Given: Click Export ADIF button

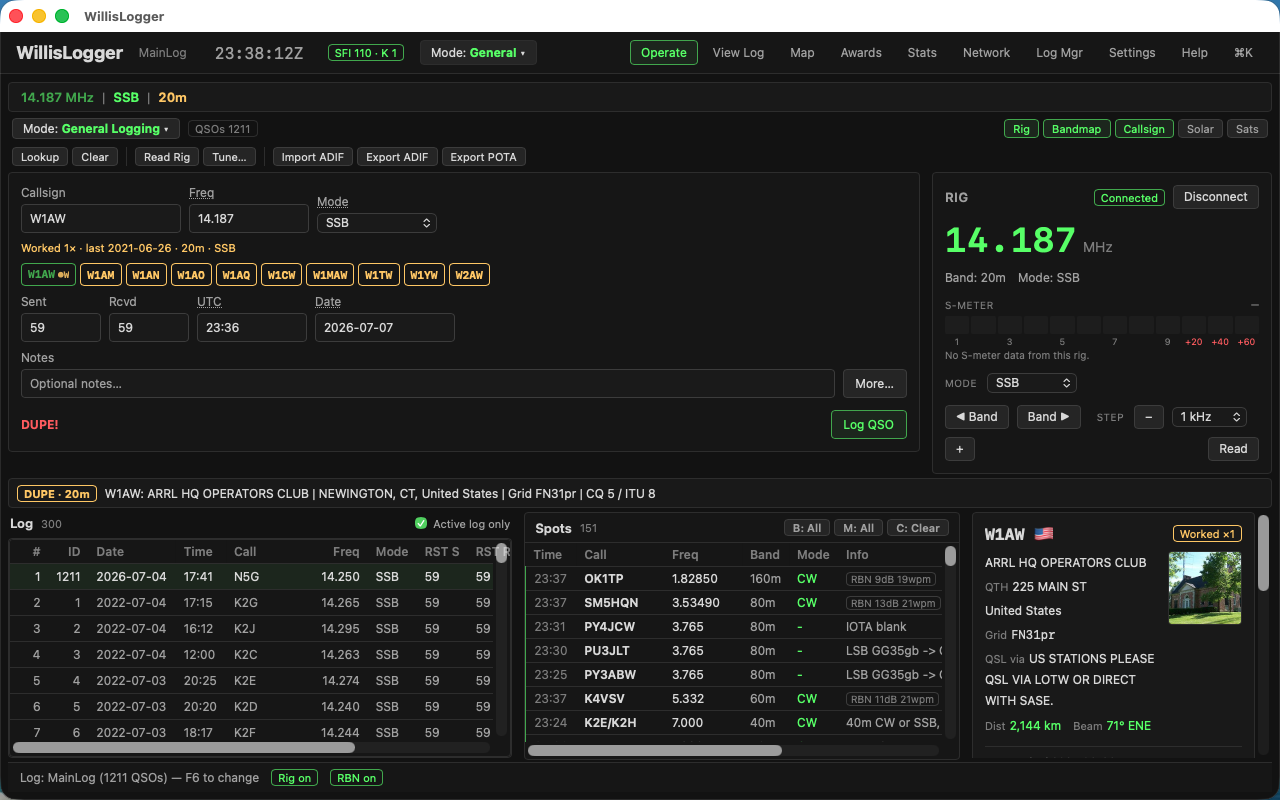Looking at the screenshot, I should point(397,157).
